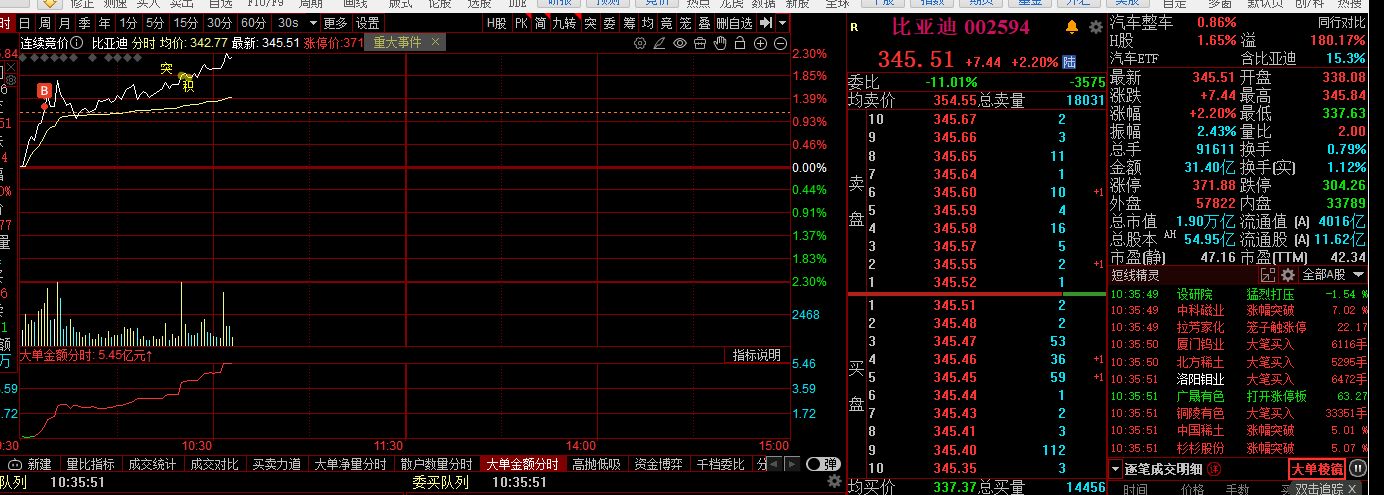
Task: Click the 设置 button in period bar
Action: coord(367,23)
